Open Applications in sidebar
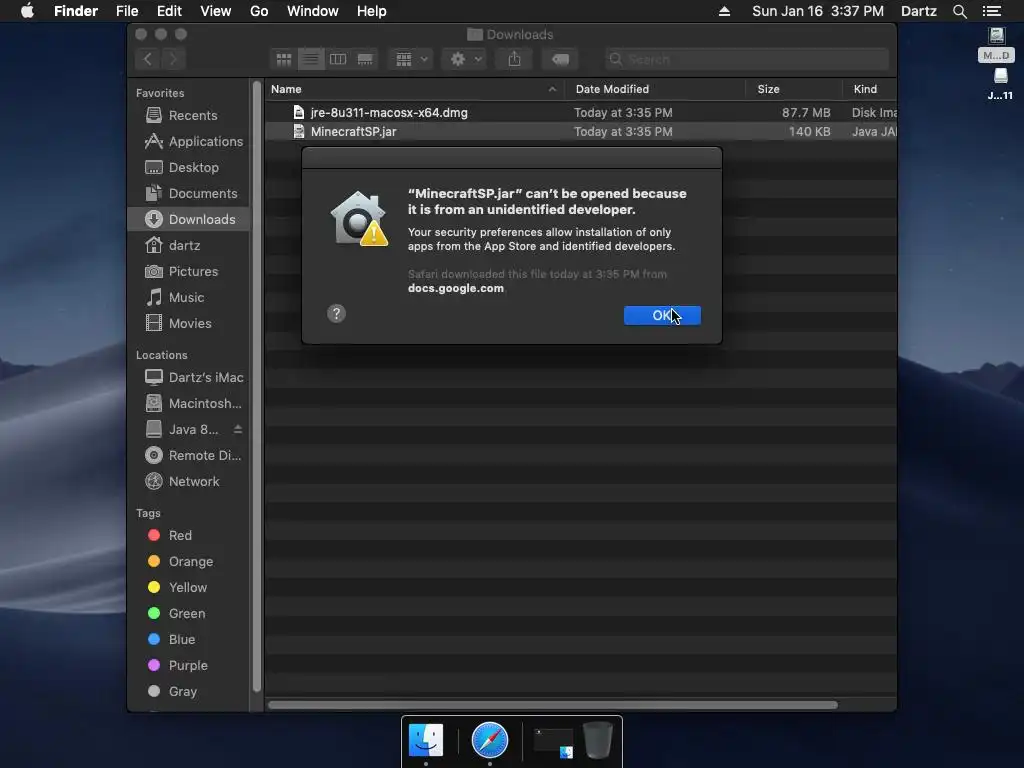This screenshot has width=1024, height=768. pos(189,141)
